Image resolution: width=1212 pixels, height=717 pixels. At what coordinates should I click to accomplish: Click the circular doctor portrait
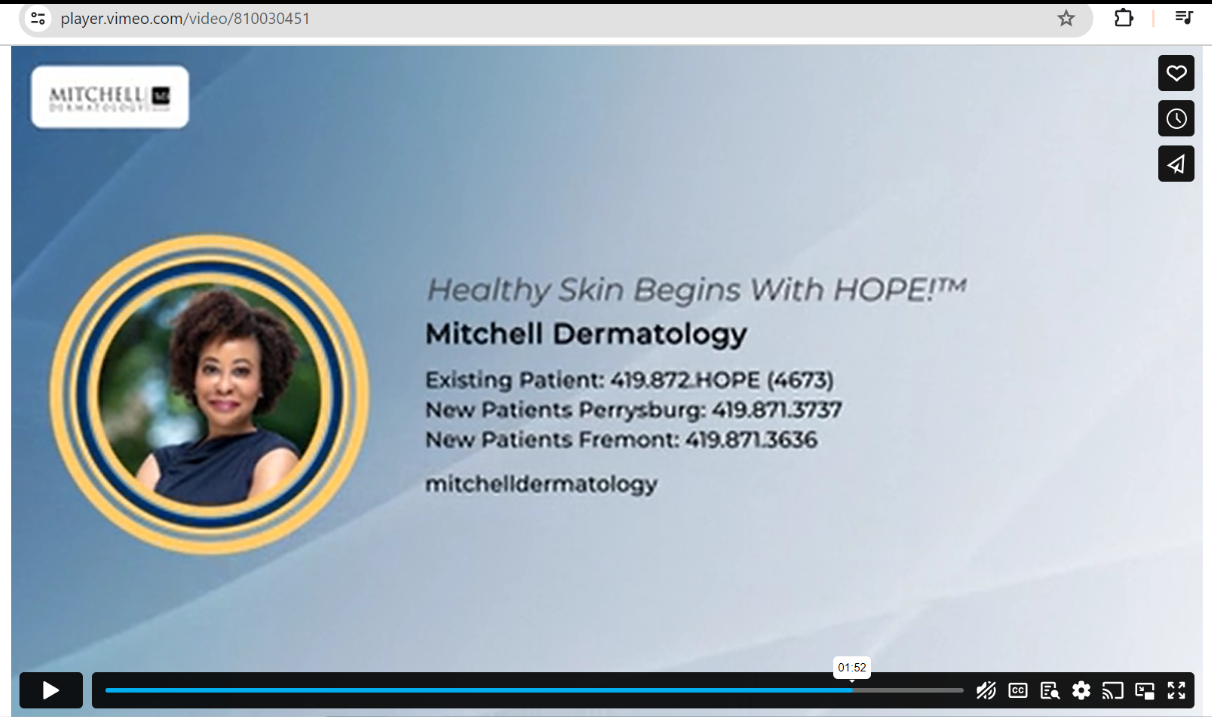pos(210,395)
